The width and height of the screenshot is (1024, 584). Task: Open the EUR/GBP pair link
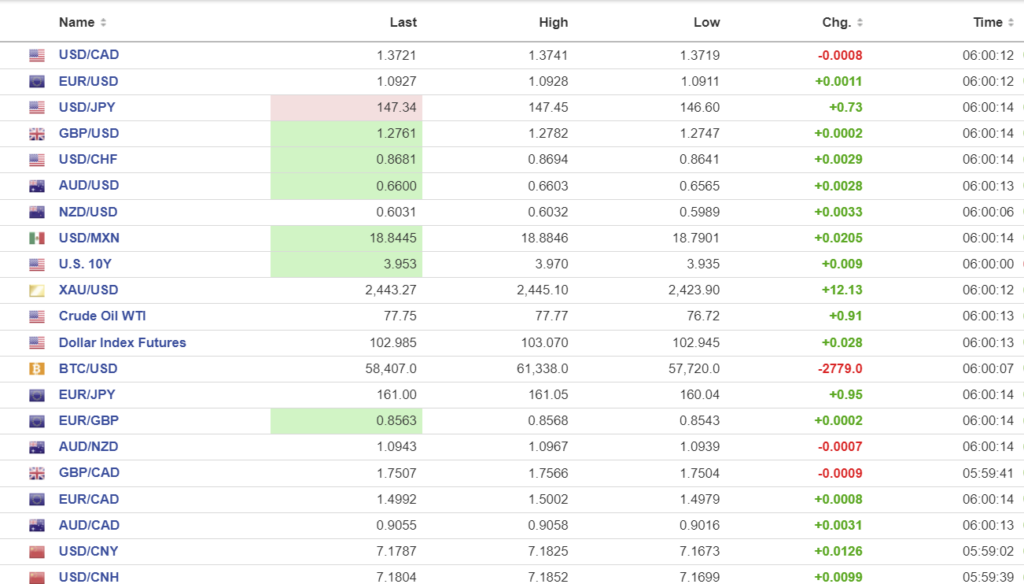88,421
